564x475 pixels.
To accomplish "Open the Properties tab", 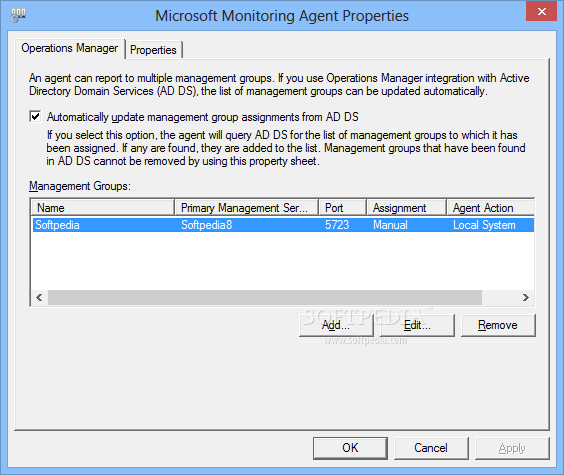I will click(153, 50).
